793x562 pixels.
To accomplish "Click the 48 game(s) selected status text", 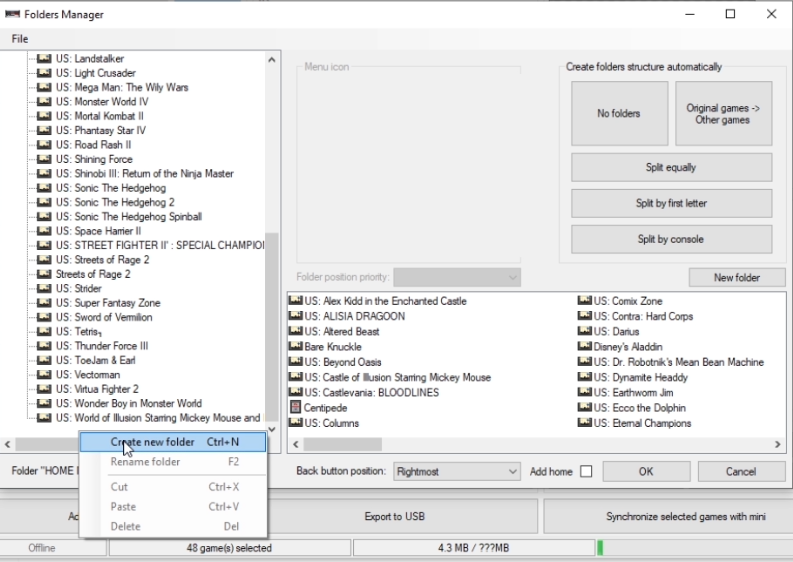I will [x=229, y=548].
